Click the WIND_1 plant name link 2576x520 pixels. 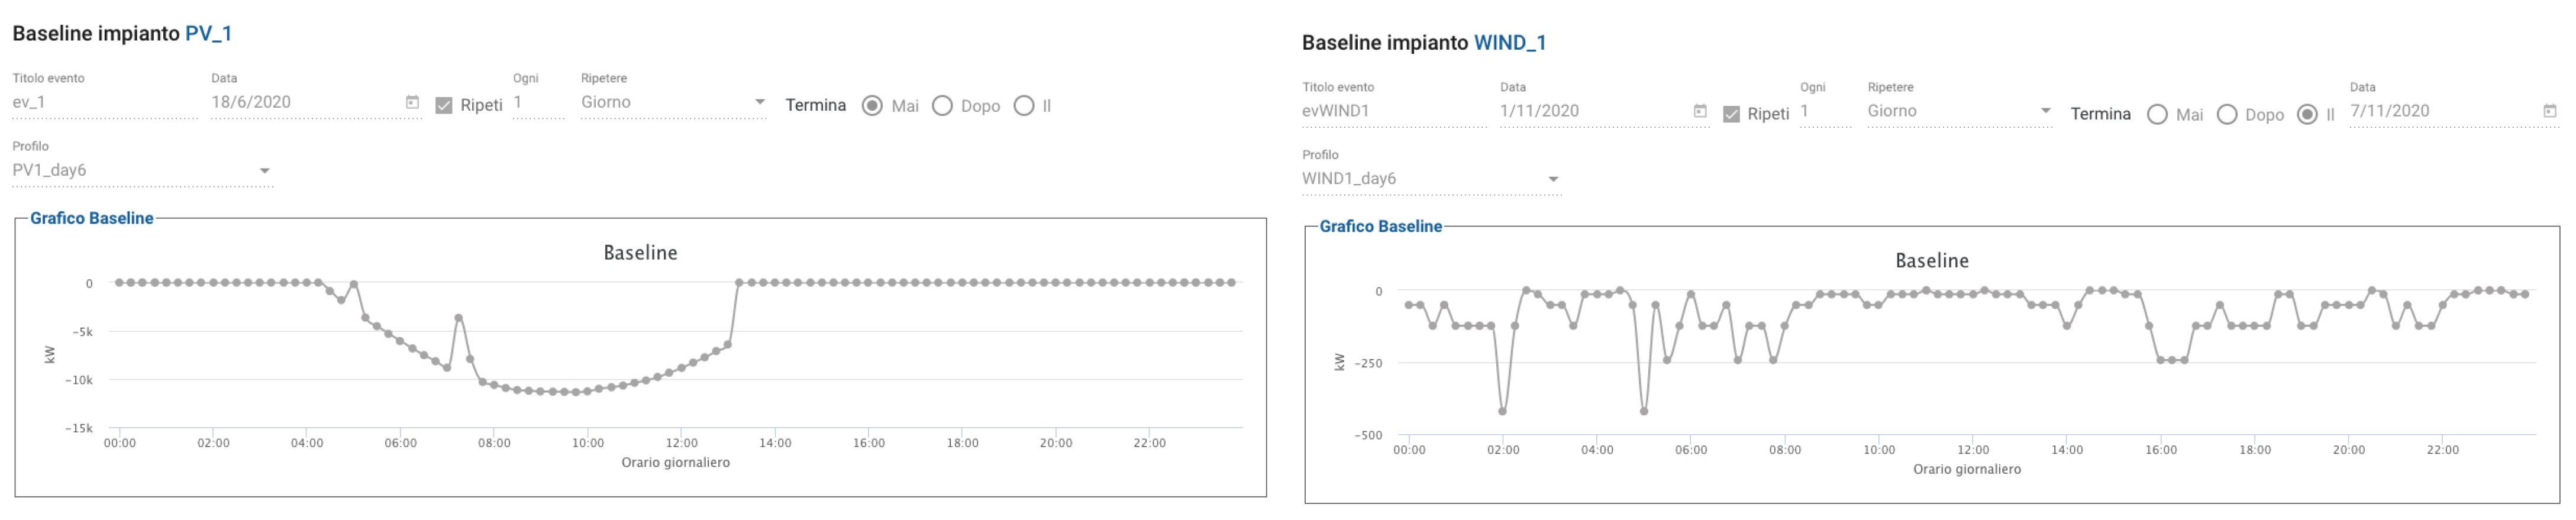coord(1509,42)
